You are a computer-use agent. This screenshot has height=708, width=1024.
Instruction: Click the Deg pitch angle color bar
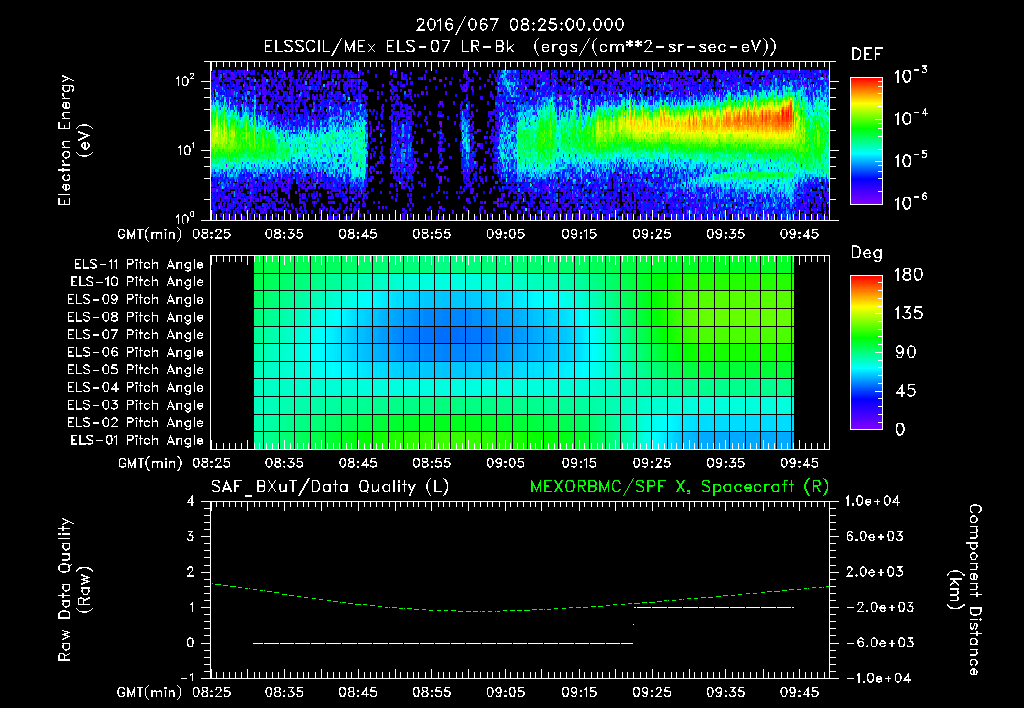coord(866,352)
